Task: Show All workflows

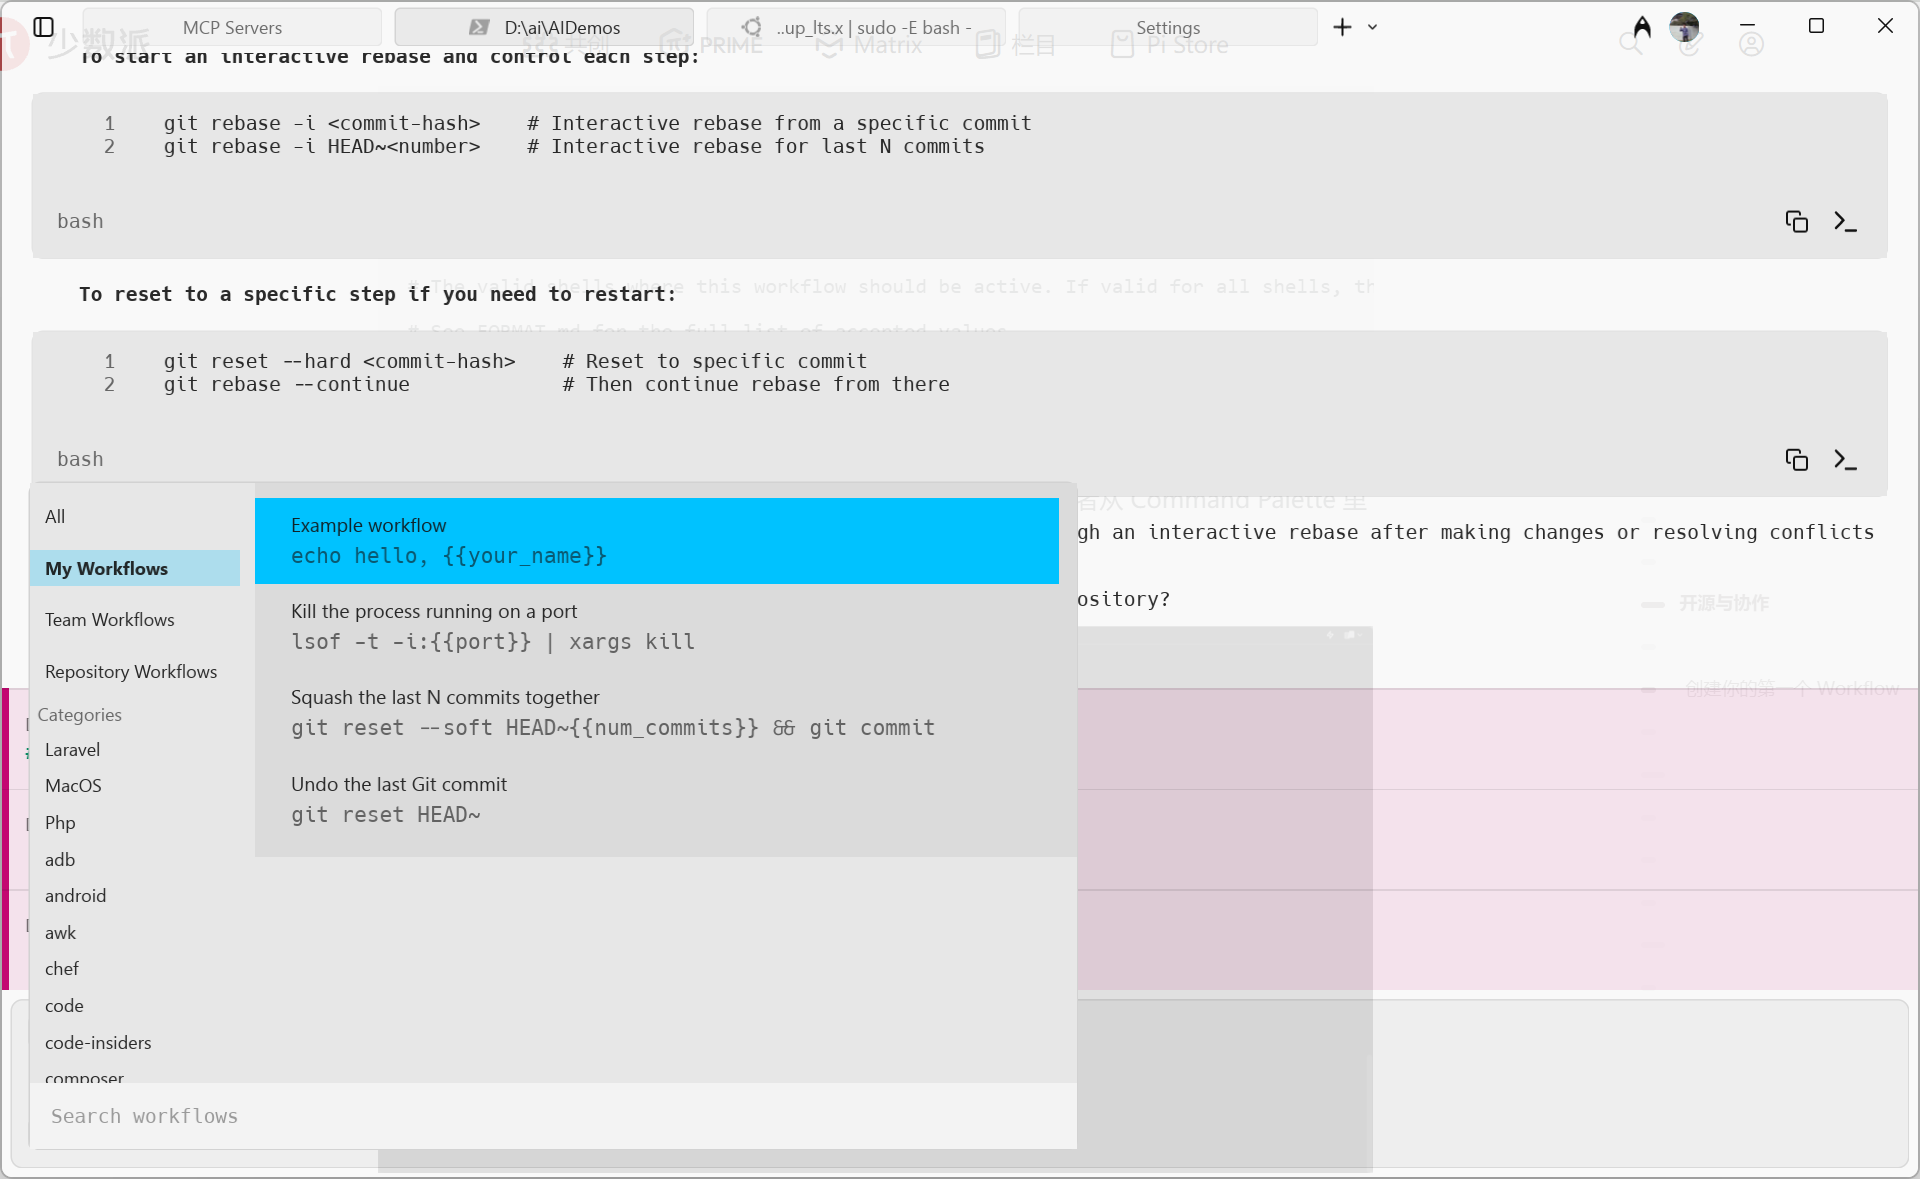Action: tap(55, 517)
